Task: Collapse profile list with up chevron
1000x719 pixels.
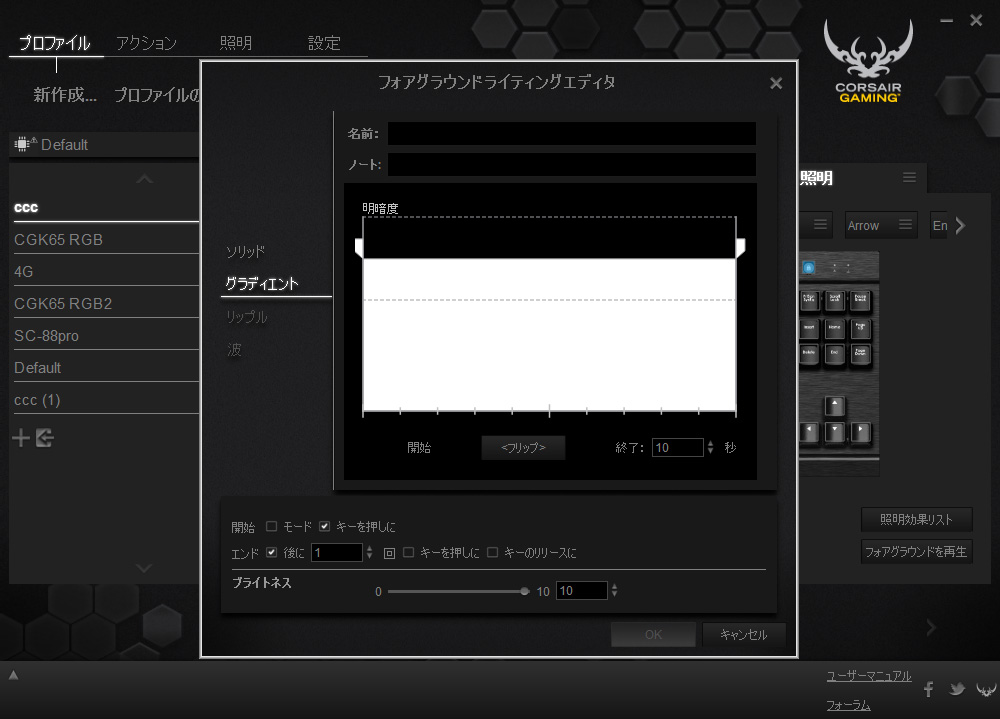Action: click(x=145, y=179)
